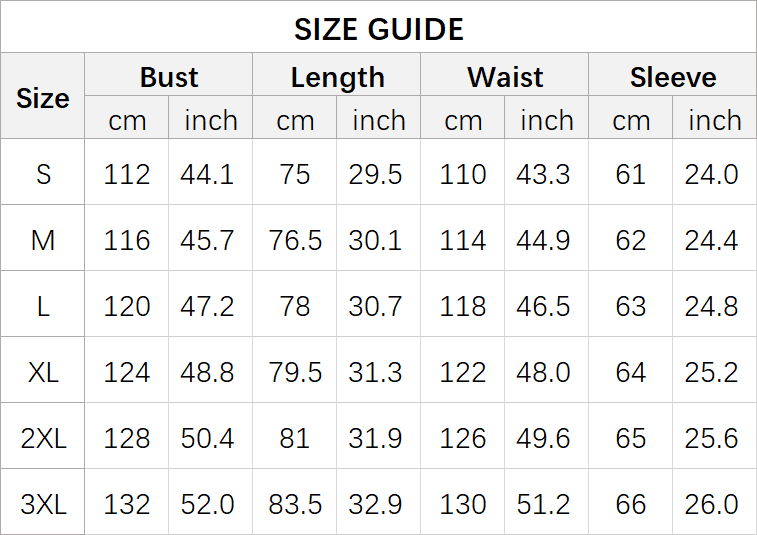
Task: Select the 2XL size row label
Action: [x=43, y=438]
